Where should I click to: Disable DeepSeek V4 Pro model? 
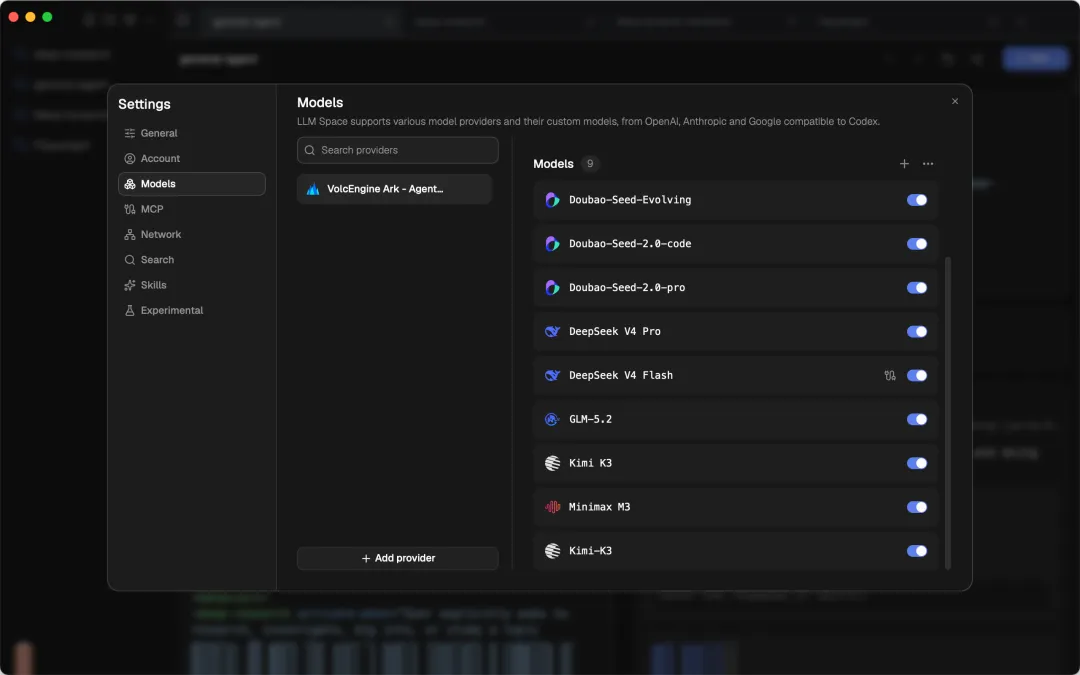917,331
